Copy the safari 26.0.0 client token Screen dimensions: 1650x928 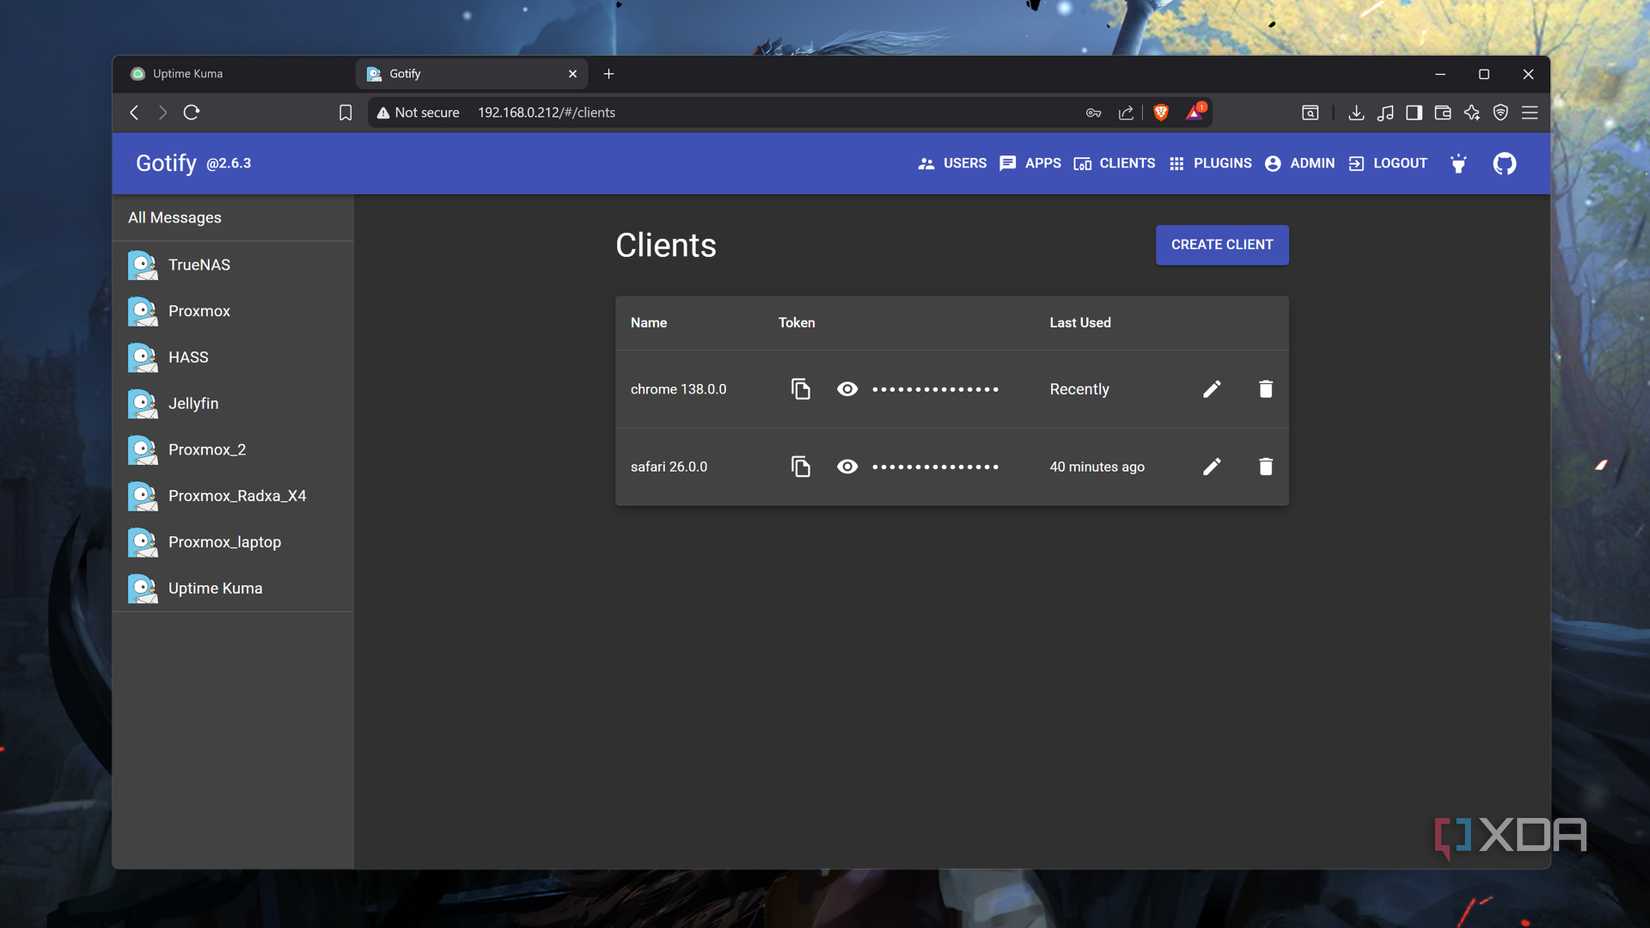pyautogui.click(x=800, y=467)
